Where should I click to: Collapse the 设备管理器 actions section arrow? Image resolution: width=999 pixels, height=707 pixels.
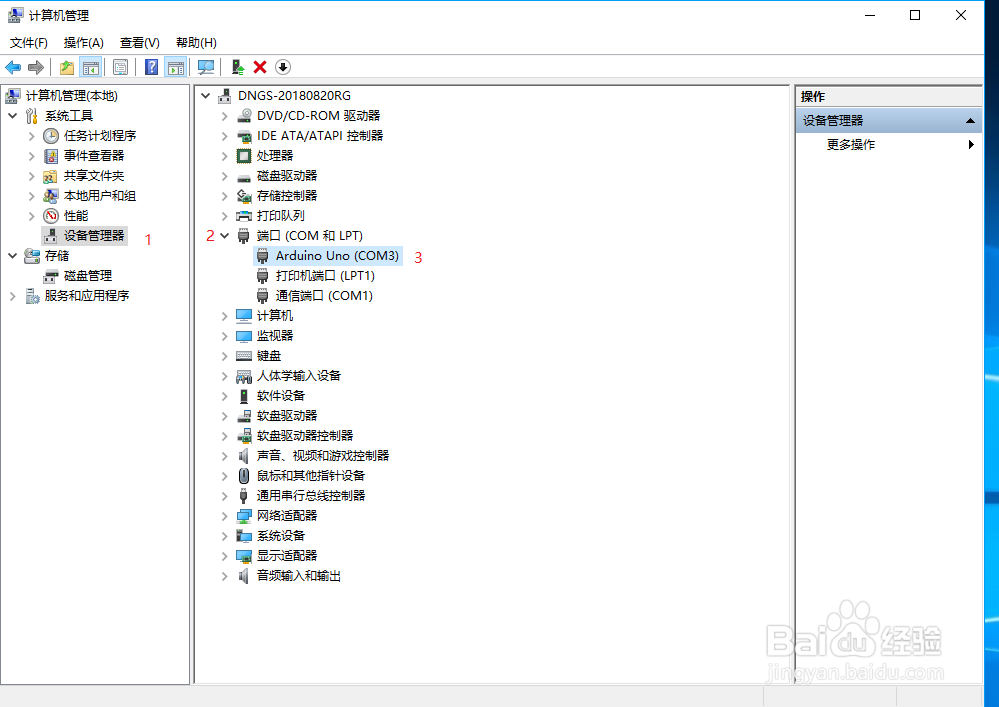click(970, 121)
